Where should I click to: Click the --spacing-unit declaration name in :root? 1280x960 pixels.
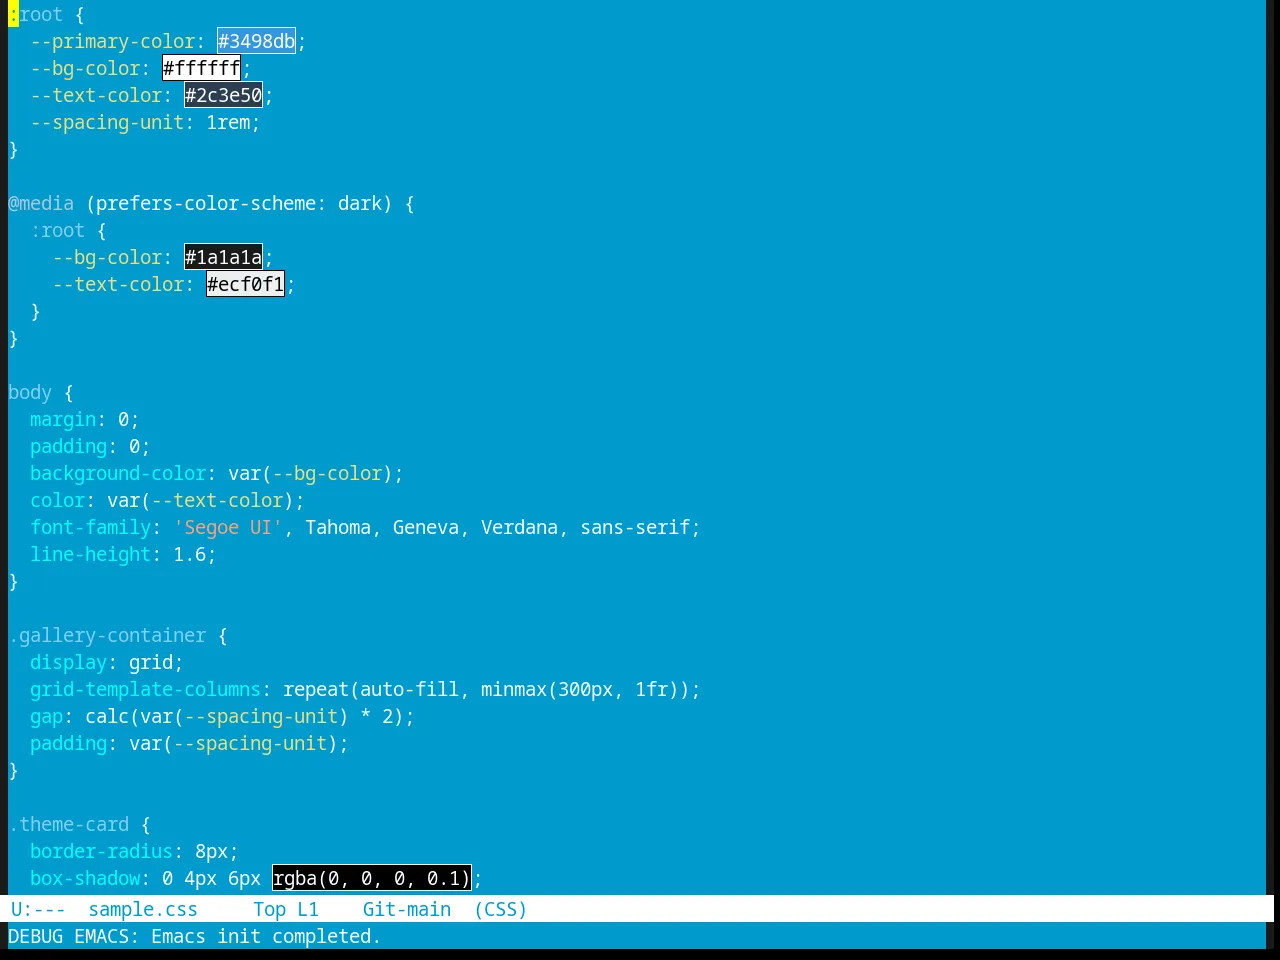coord(107,122)
